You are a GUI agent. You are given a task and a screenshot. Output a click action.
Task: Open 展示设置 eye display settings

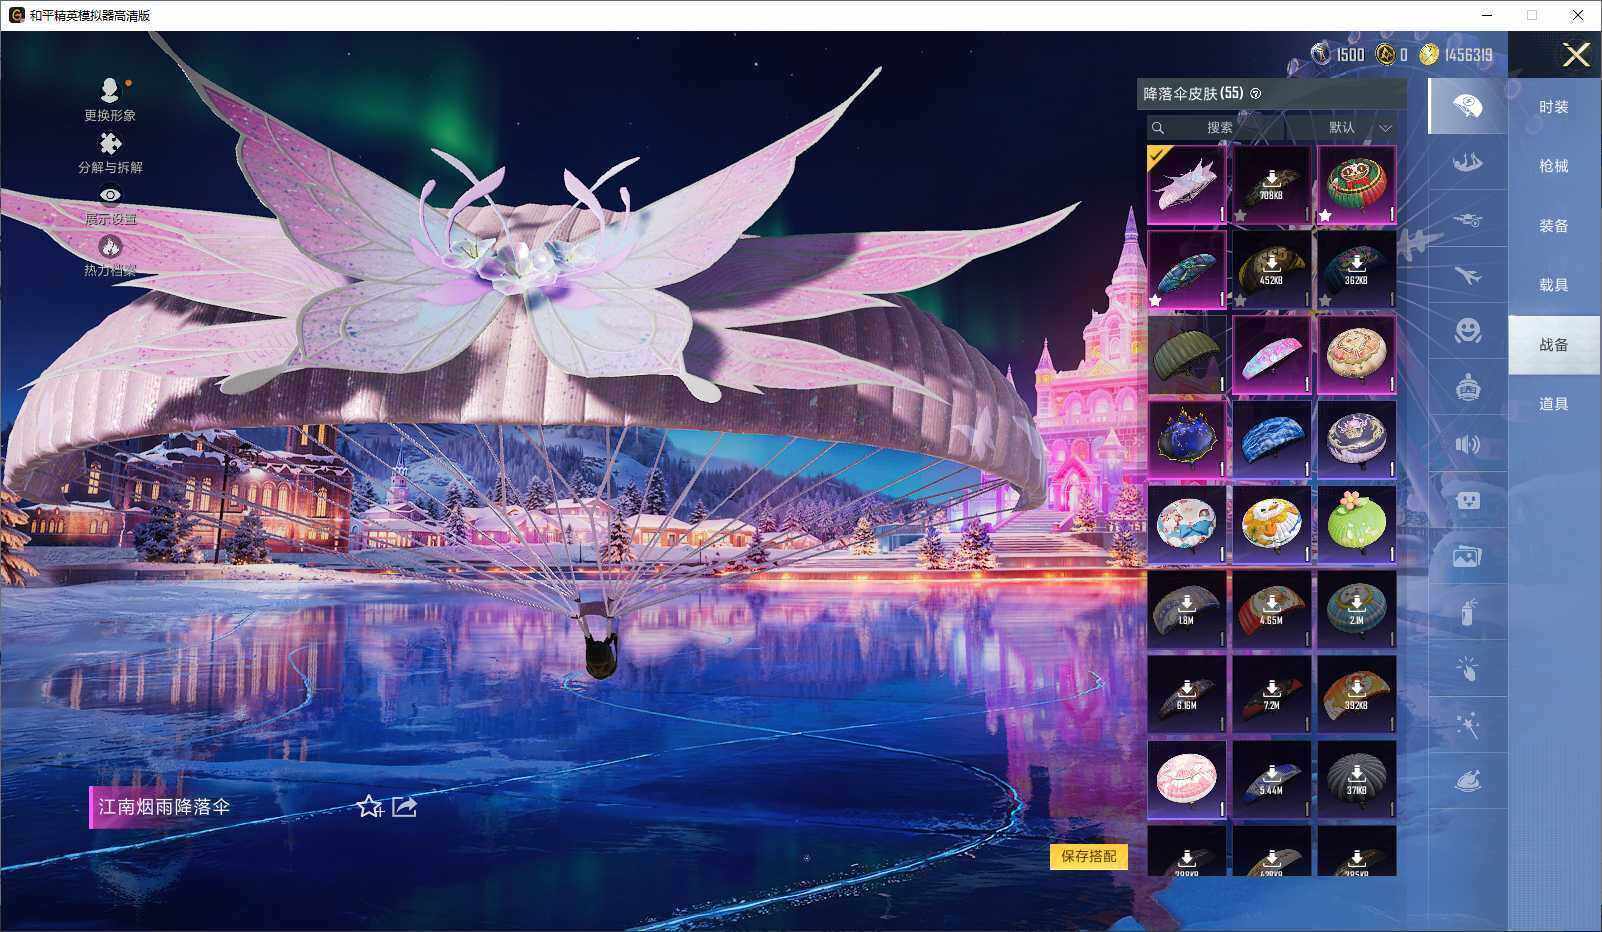pos(110,195)
